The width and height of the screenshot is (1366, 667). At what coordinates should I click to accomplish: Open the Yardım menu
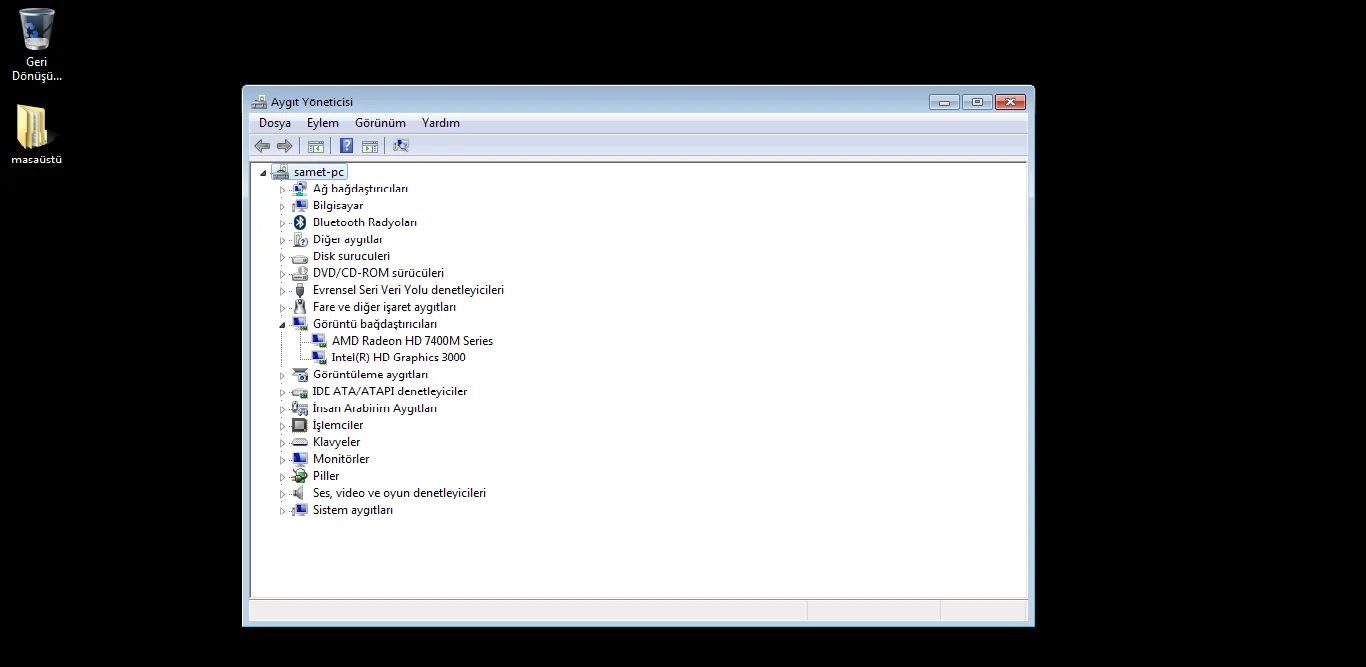coord(441,123)
